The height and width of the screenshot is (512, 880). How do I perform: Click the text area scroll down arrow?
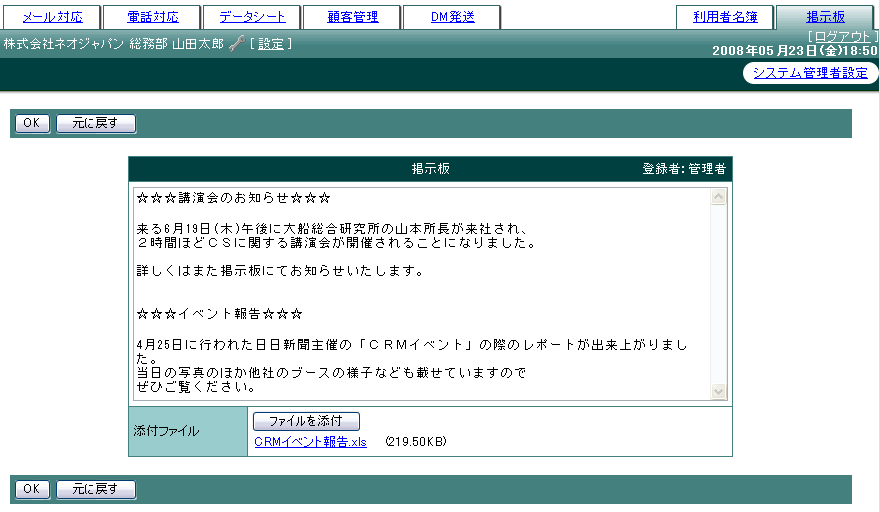pos(718,391)
